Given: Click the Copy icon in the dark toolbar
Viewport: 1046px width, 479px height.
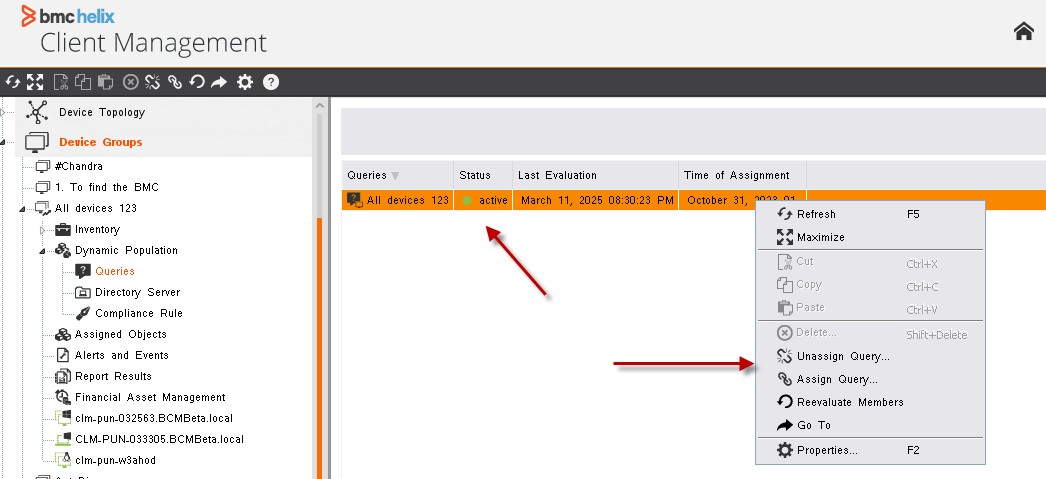Looking at the screenshot, I should pyautogui.click(x=83, y=82).
